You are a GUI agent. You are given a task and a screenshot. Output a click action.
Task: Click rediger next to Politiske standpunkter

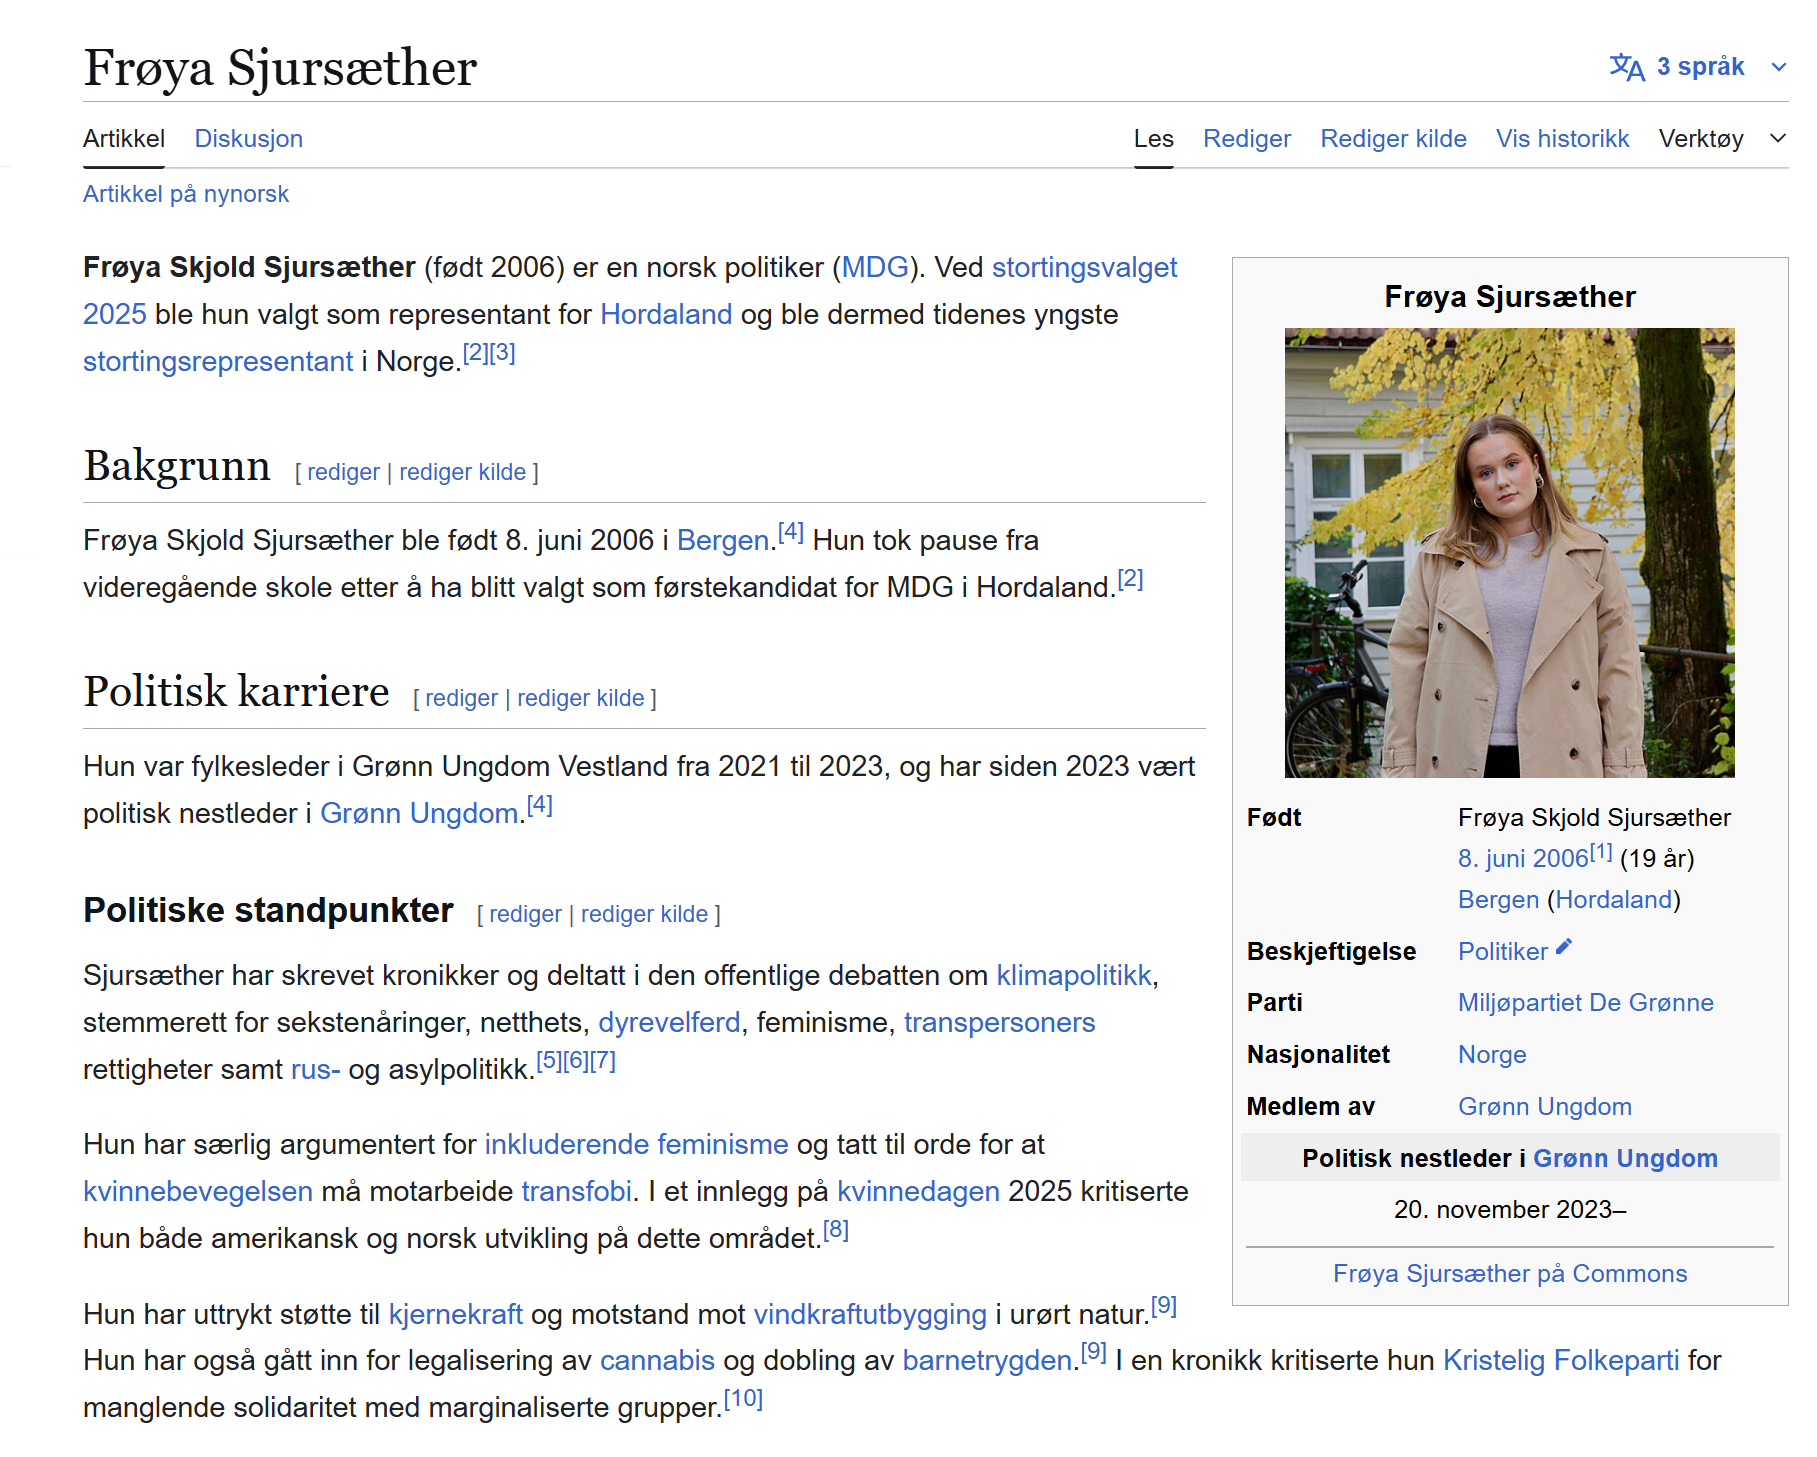[525, 914]
